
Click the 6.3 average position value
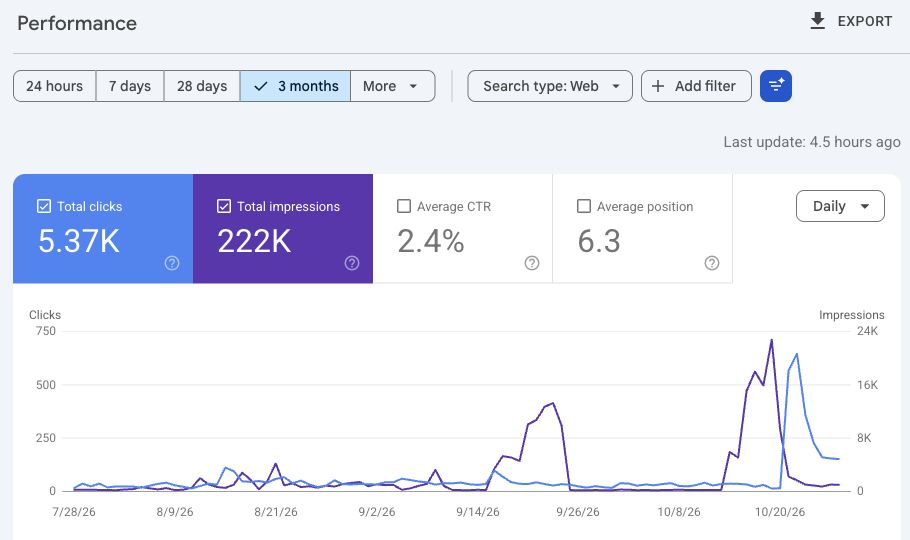point(599,241)
